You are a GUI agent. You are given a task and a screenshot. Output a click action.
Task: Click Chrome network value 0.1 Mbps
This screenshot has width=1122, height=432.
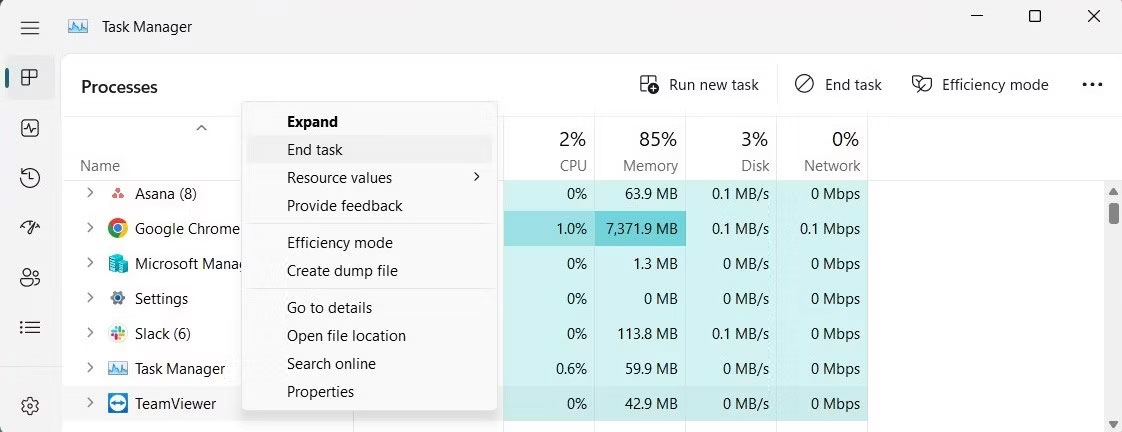pos(830,229)
